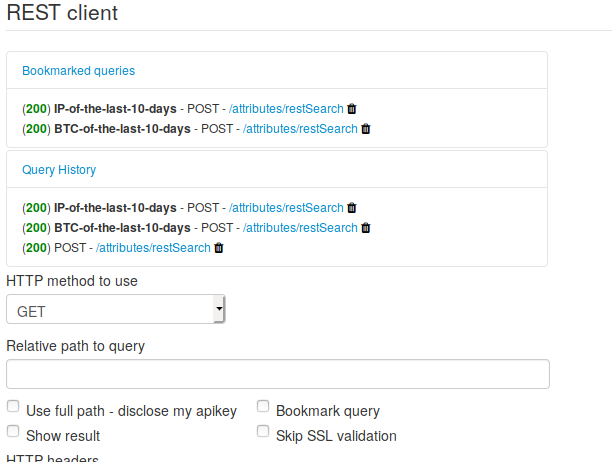Select BTC-of-the-last-10-days name in Bookmarked queries
The image size is (612, 462).
pyautogui.click(x=122, y=129)
